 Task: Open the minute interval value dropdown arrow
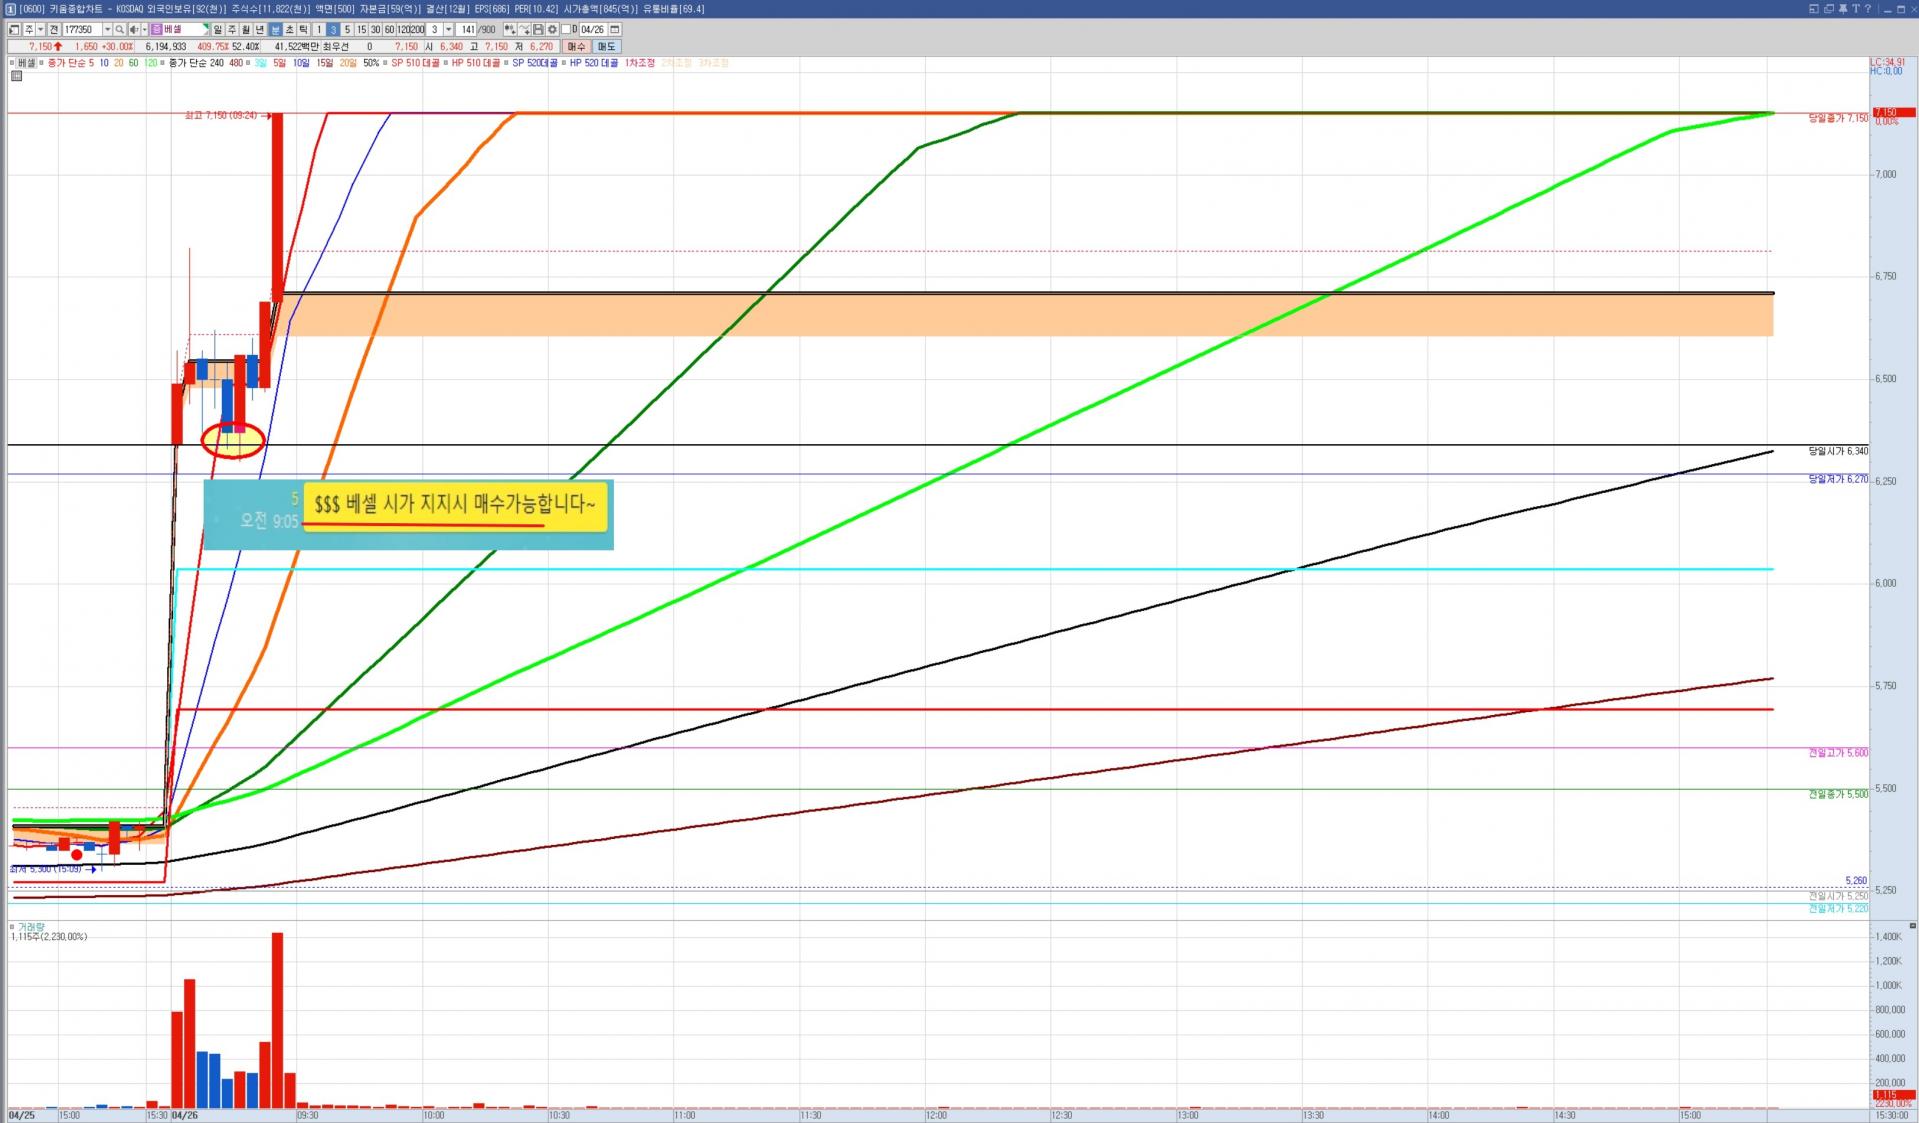pyautogui.click(x=448, y=30)
